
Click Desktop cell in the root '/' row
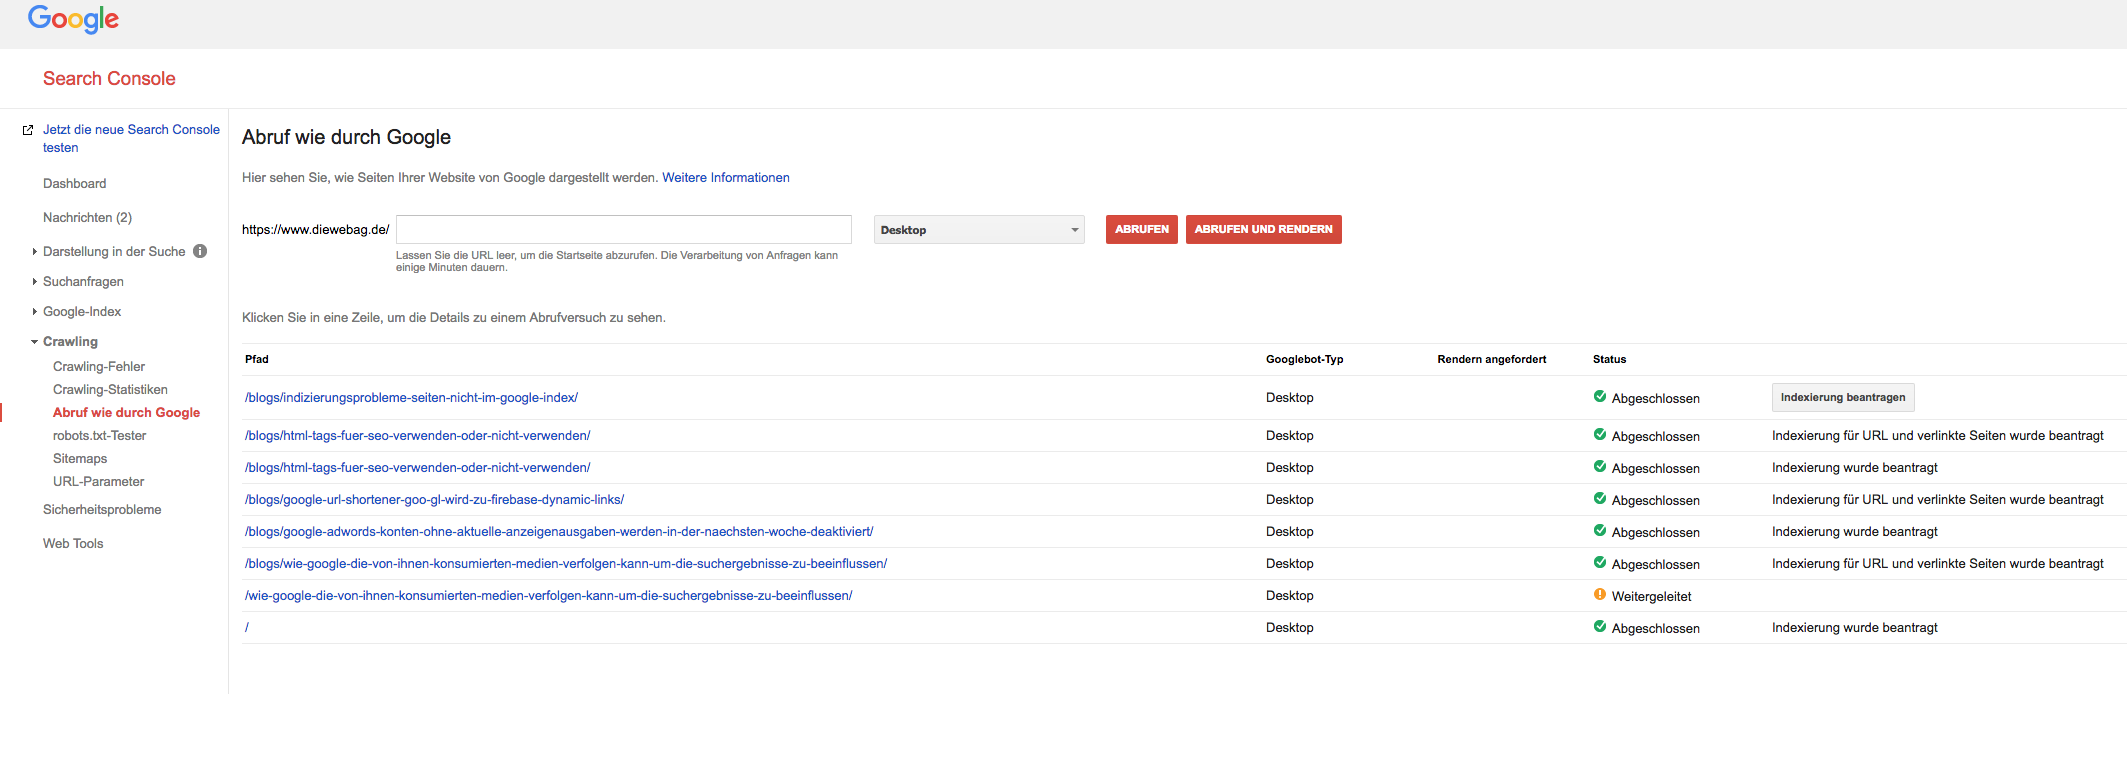1290,627
